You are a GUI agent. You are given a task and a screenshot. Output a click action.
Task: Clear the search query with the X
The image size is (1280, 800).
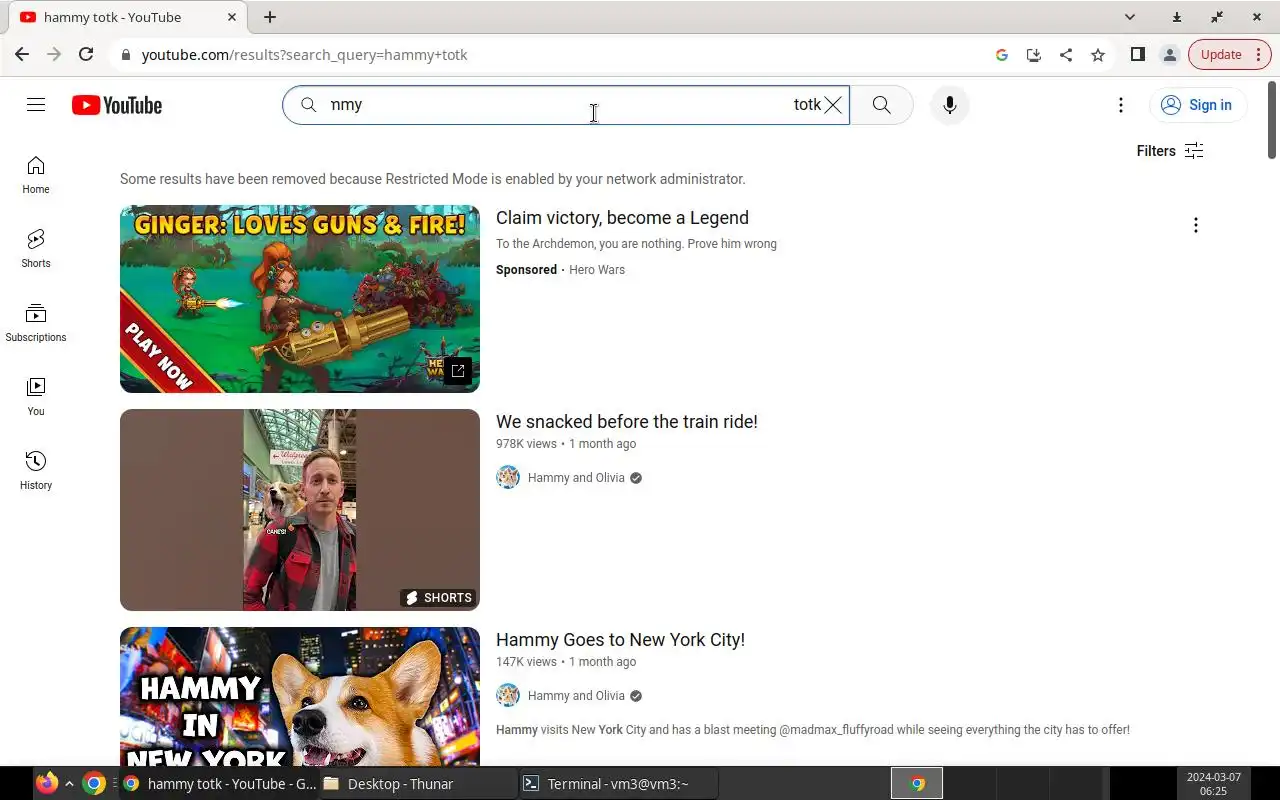[833, 105]
